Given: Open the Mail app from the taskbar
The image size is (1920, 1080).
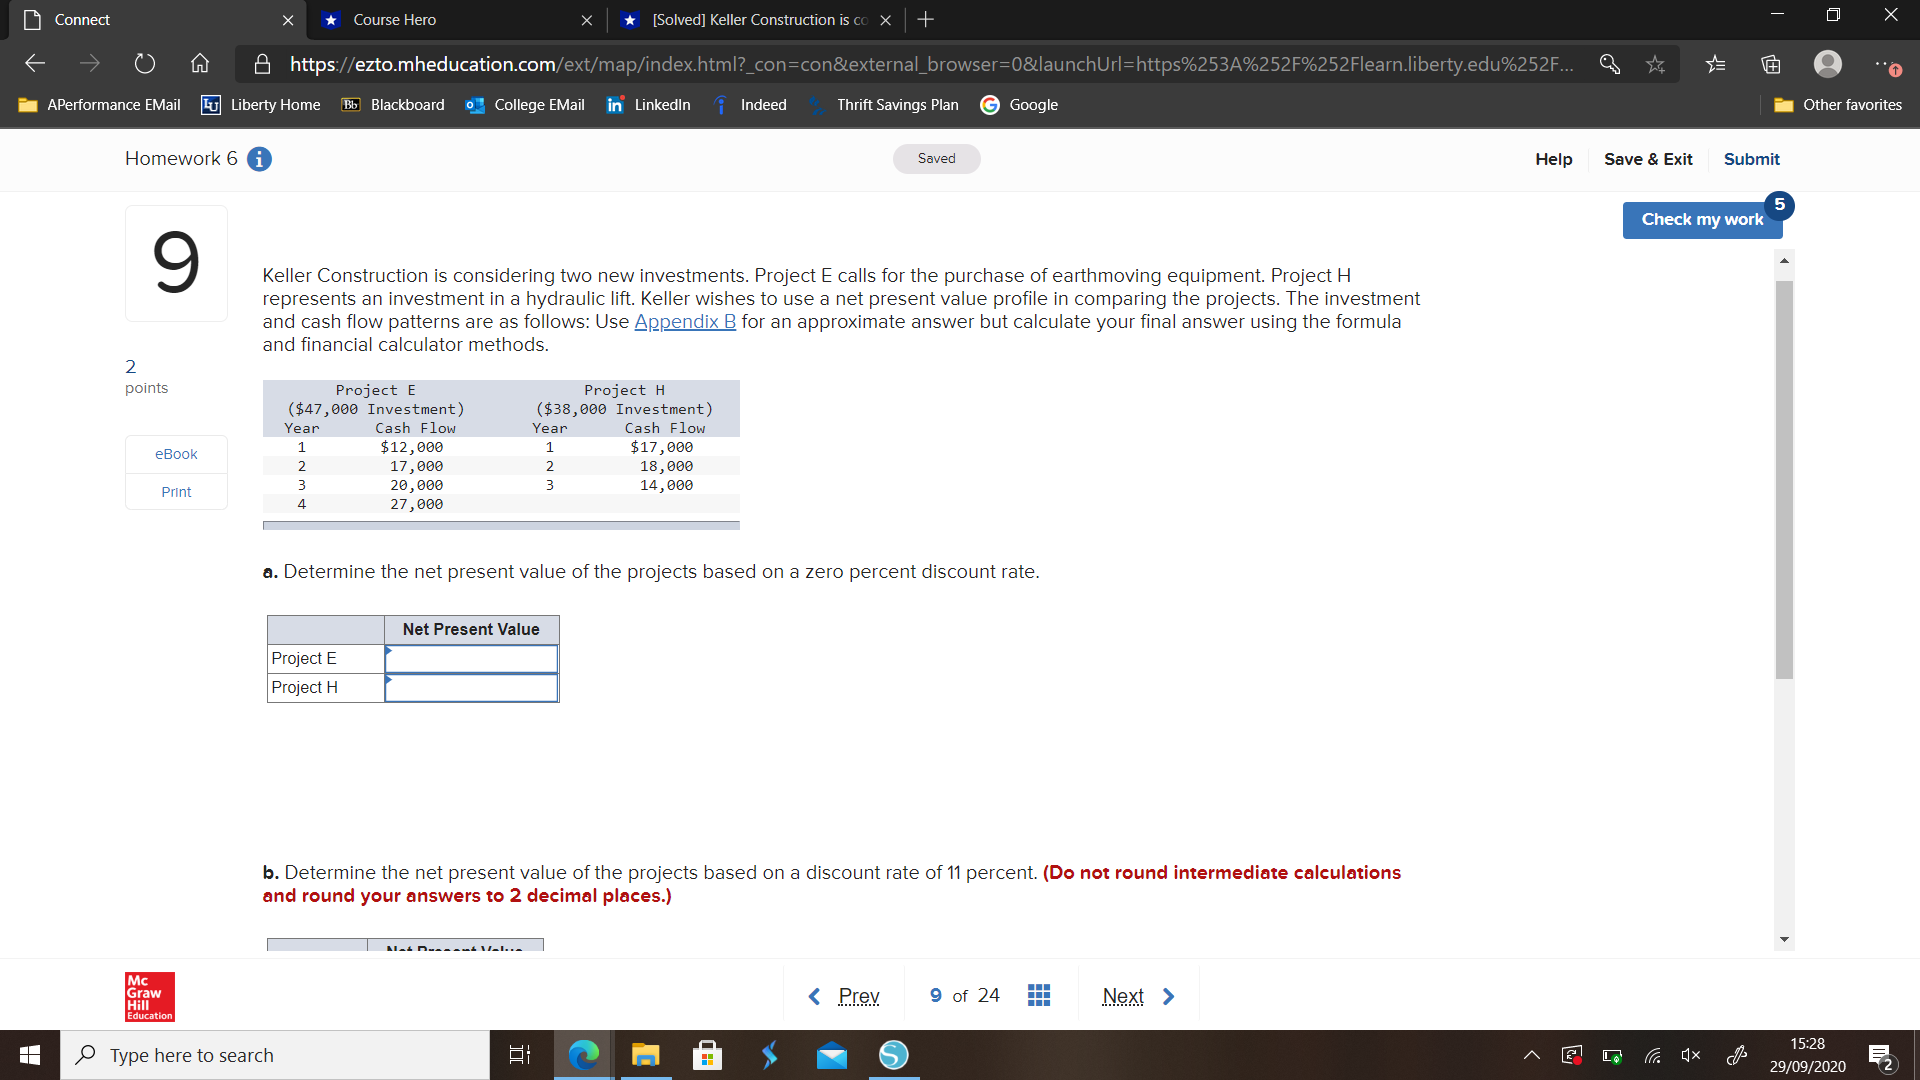Looking at the screenshot, I should coord(831,1055).
